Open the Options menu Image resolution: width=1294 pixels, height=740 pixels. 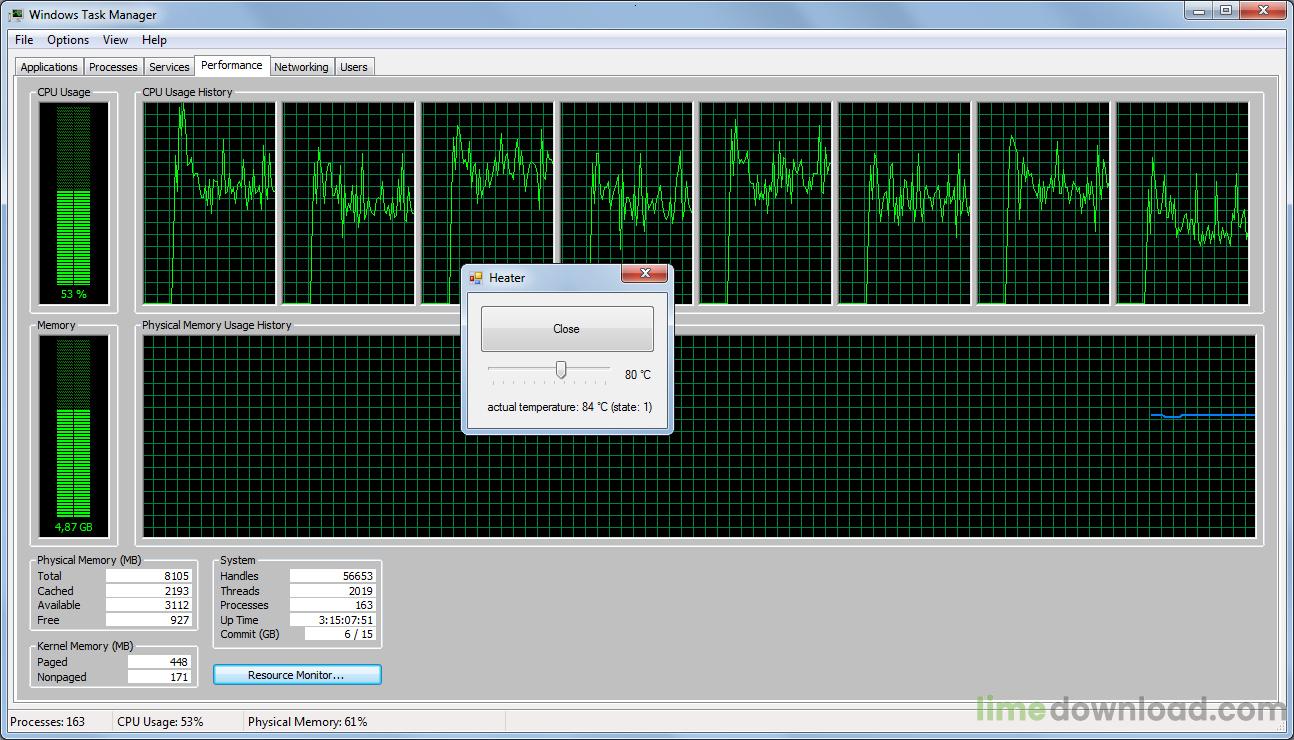pos(68,40)
